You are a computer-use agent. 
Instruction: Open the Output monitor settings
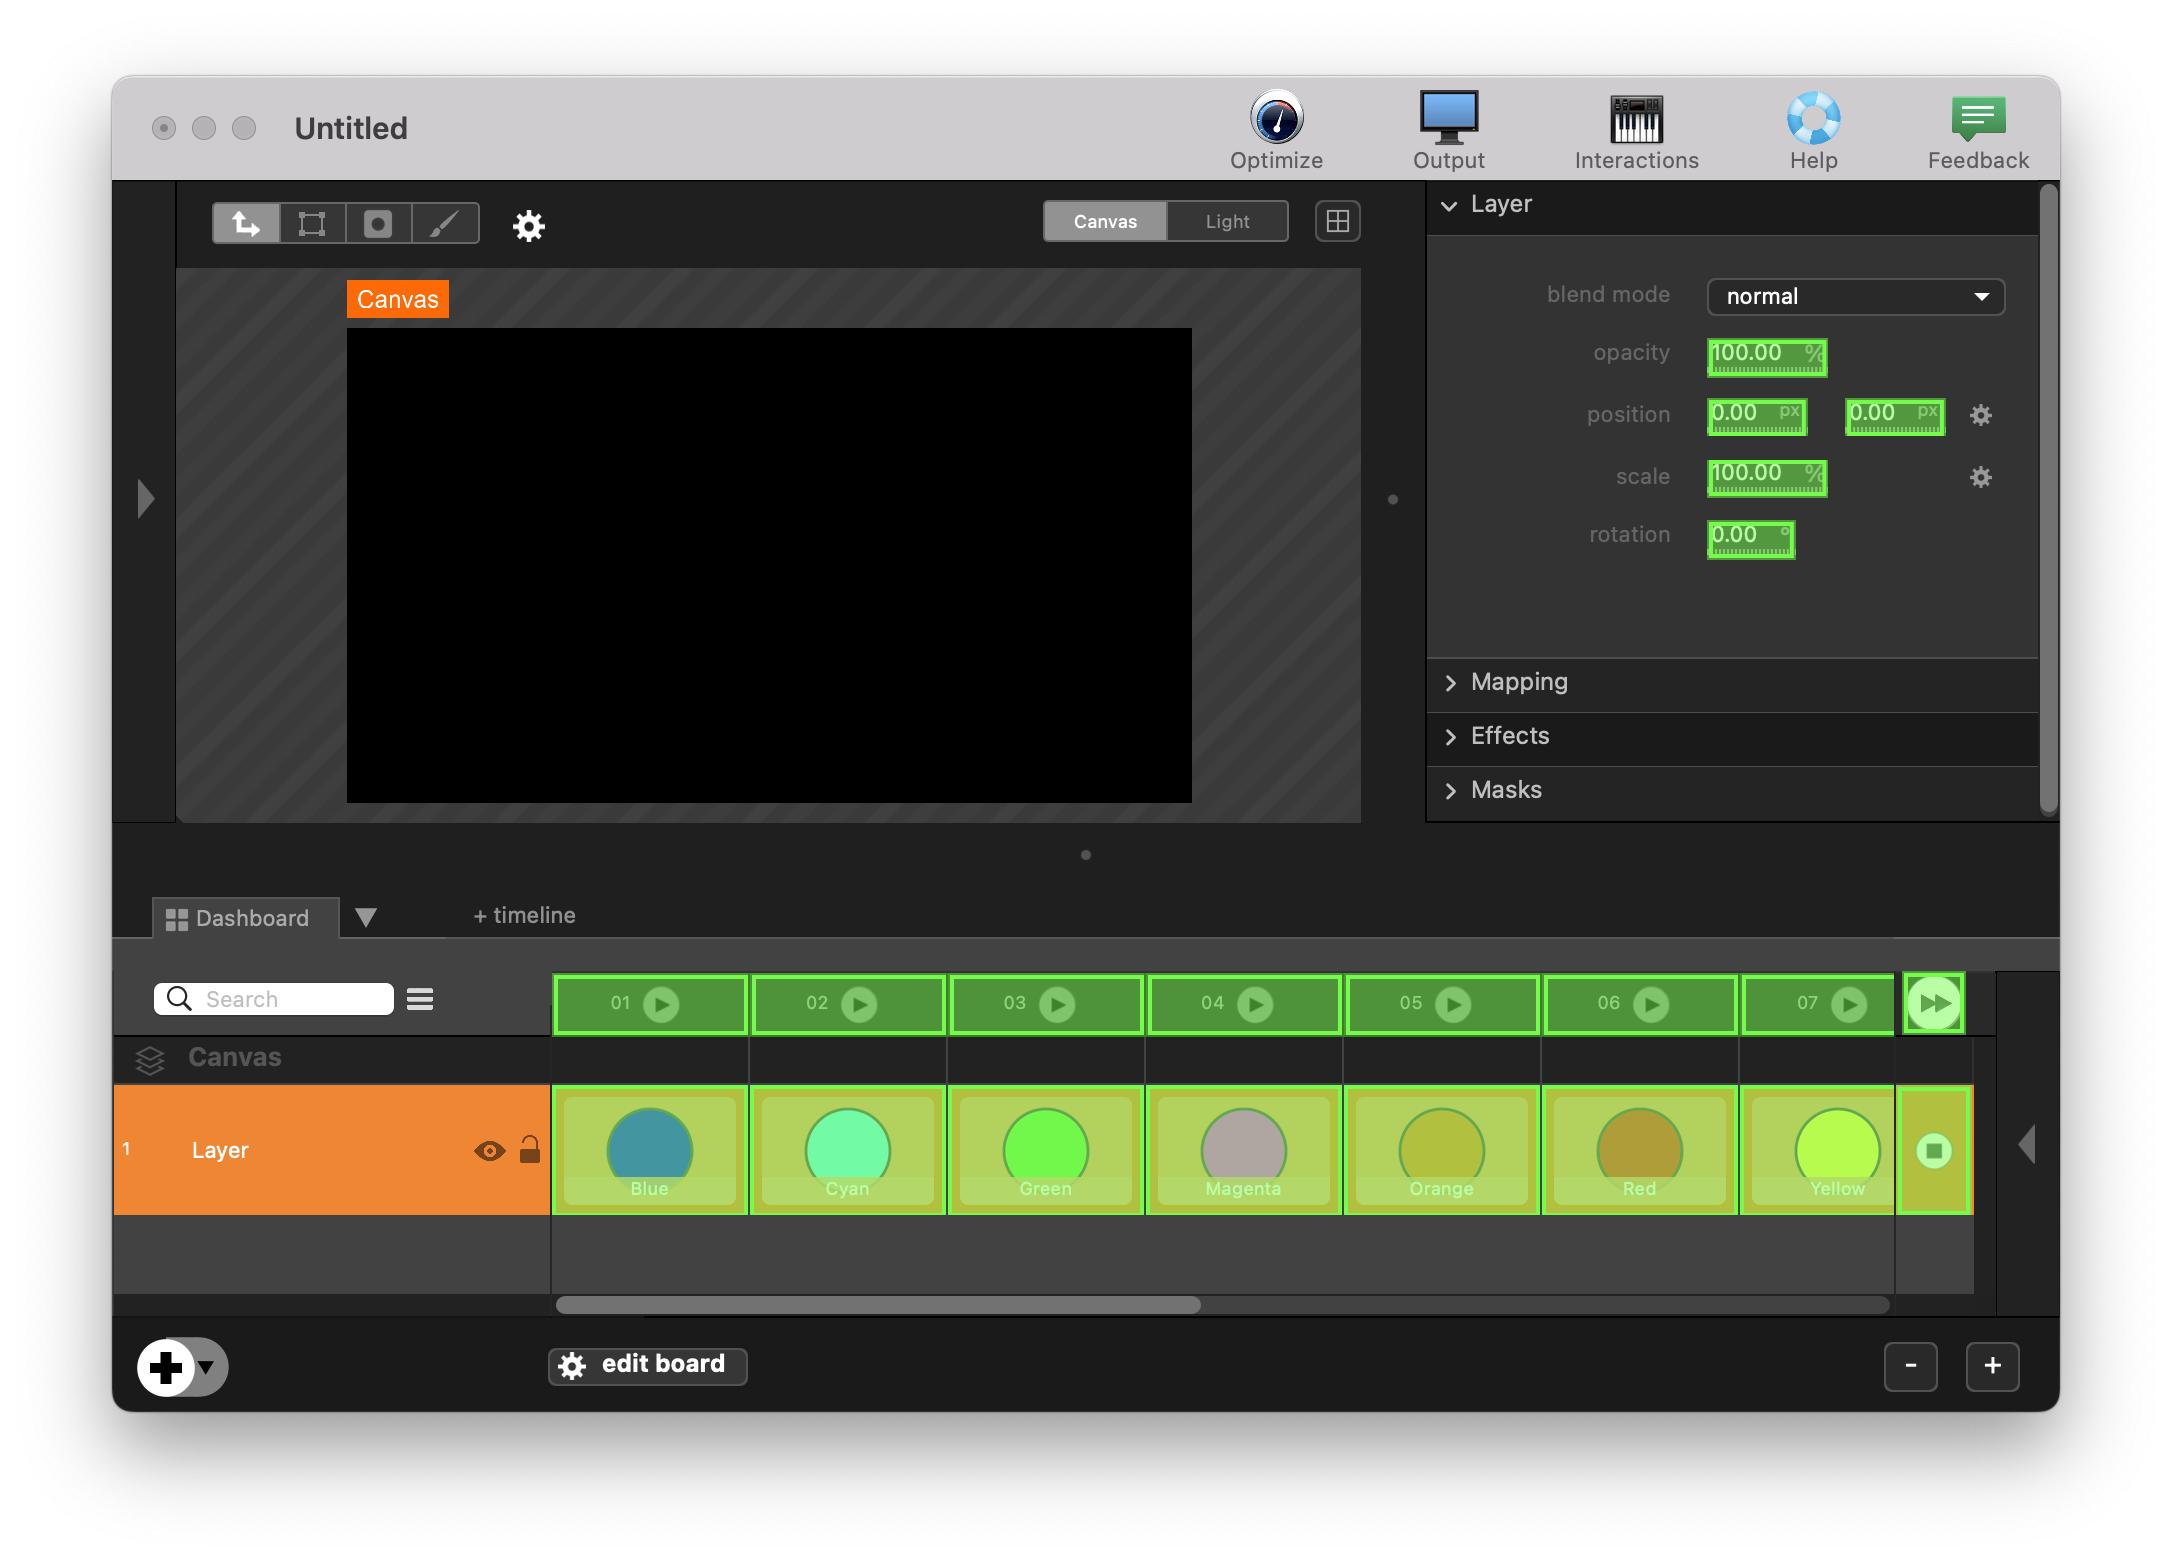[1448, 120]
